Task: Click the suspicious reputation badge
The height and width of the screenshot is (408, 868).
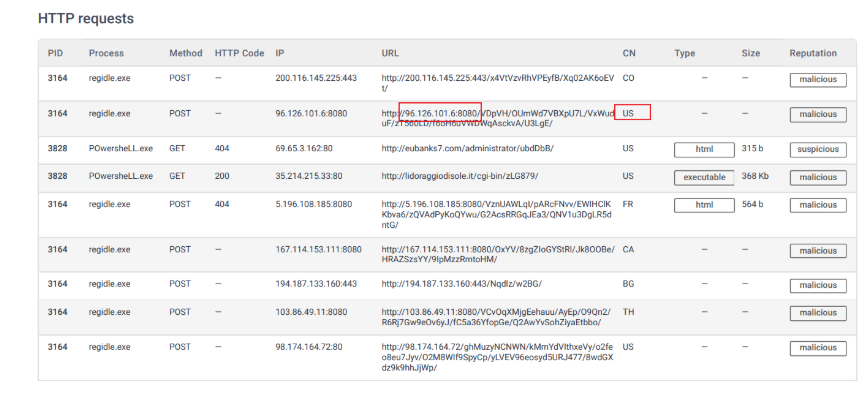Action: pos(817,149)
